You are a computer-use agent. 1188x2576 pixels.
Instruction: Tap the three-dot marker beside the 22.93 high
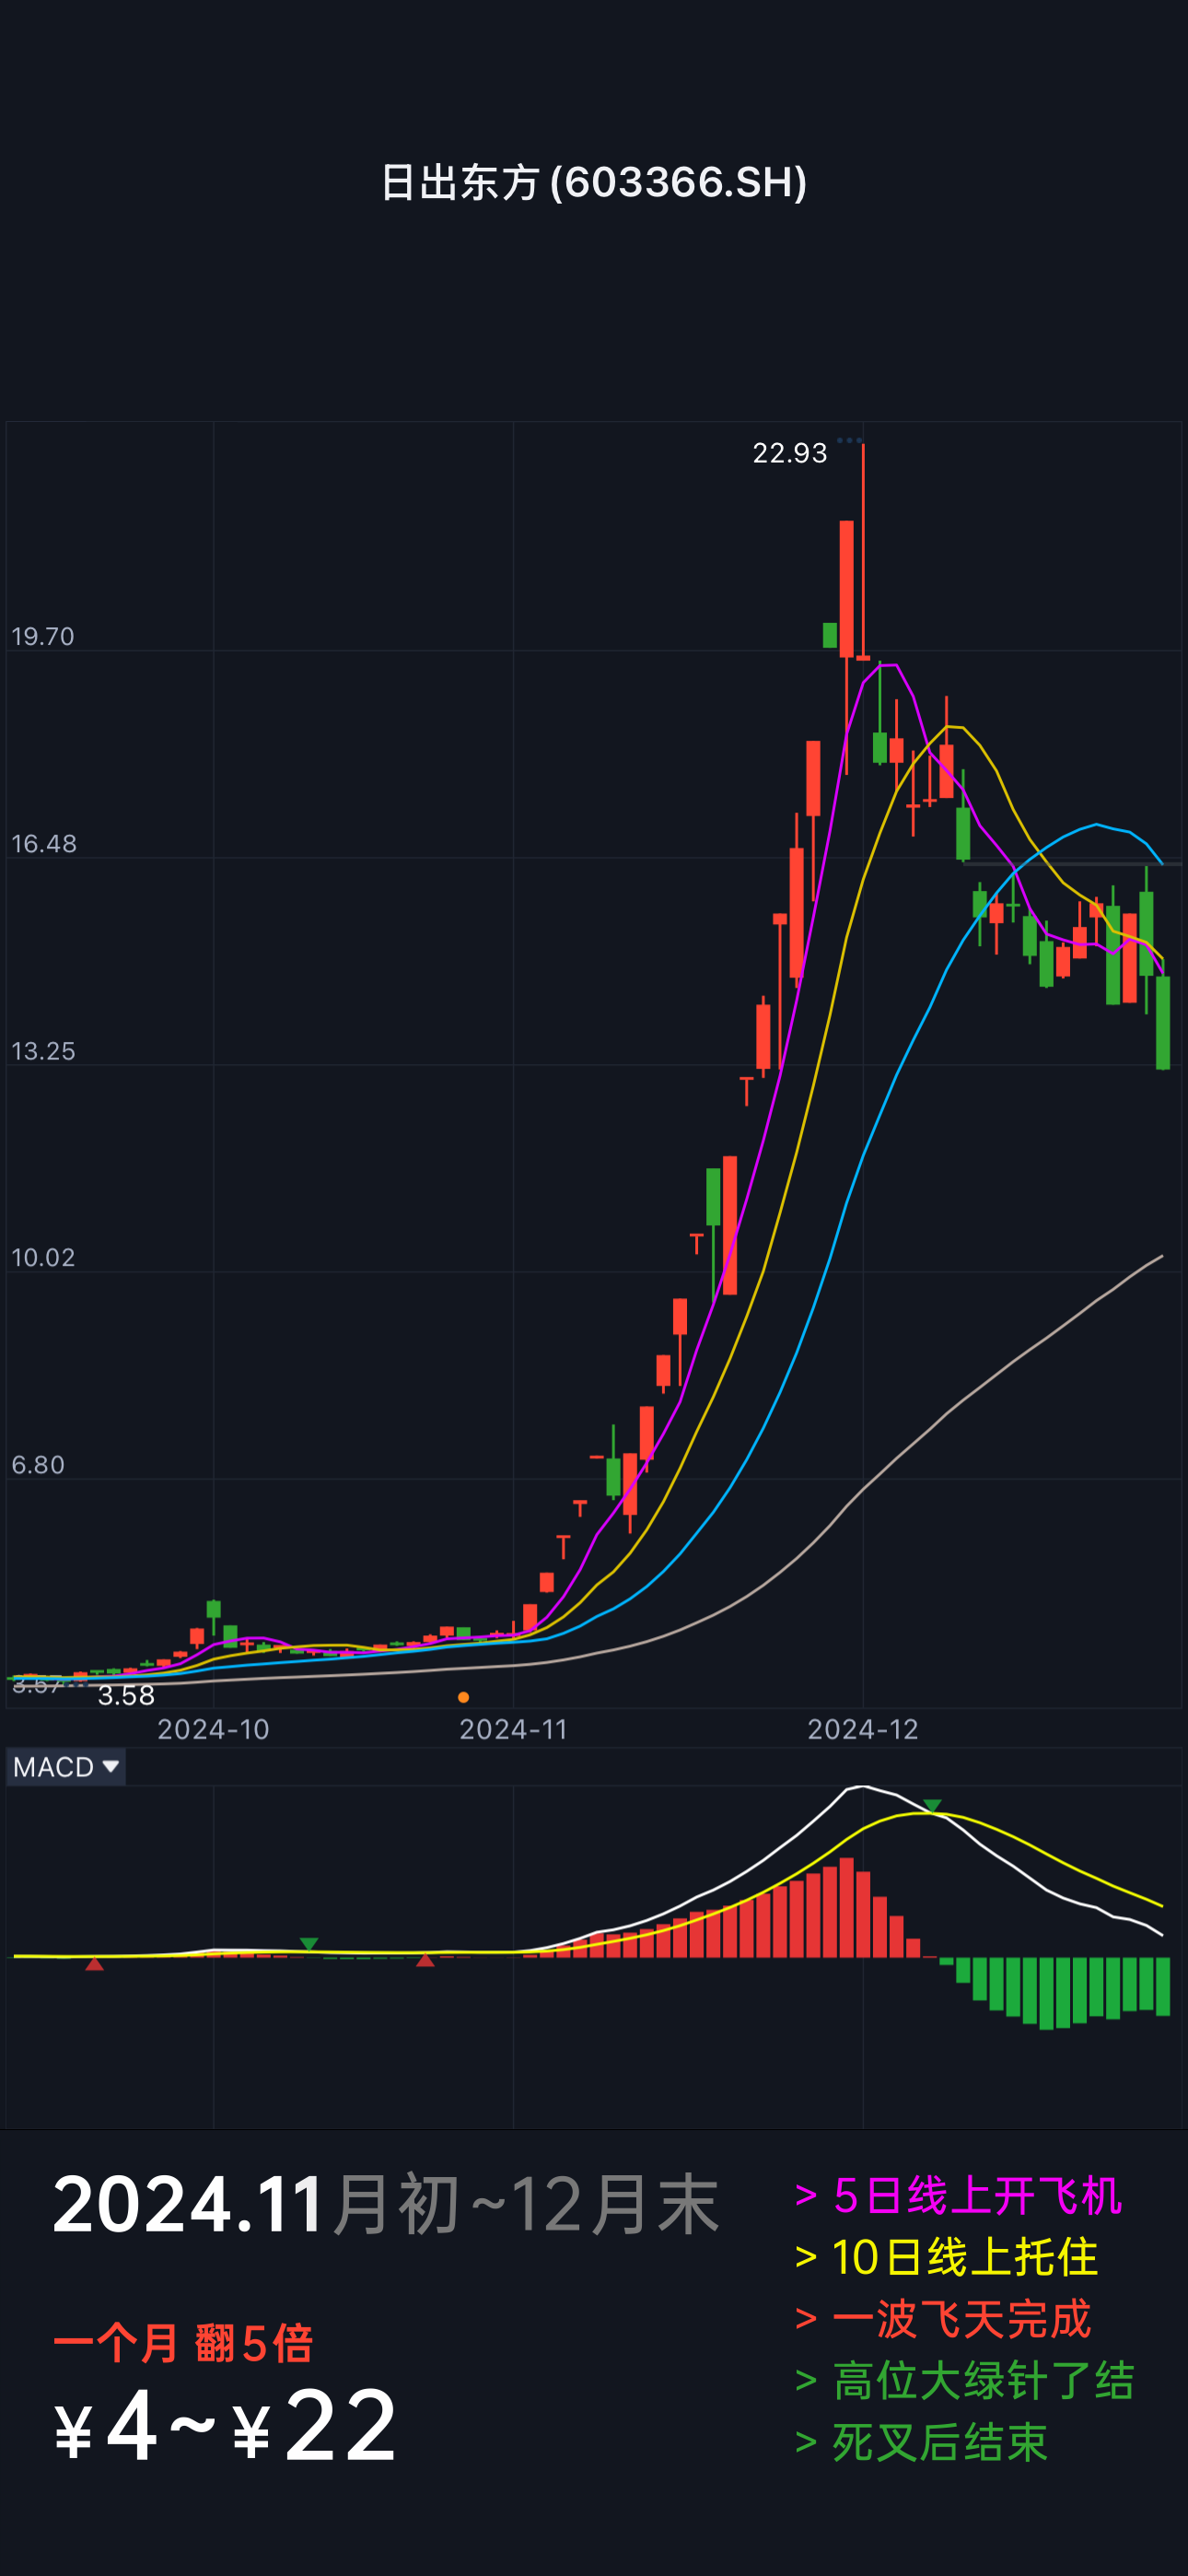point(849,440)
